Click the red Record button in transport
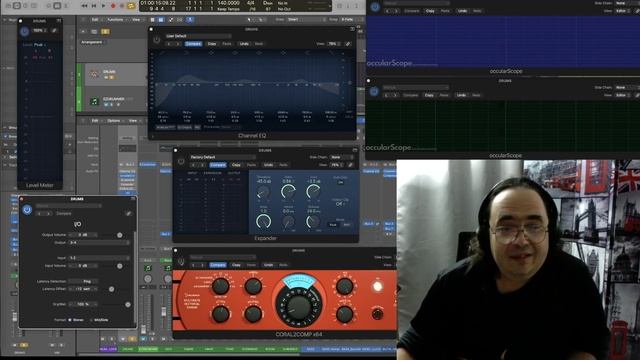The image size is (640, 360). pyautogui.click(x=113, y=6)
